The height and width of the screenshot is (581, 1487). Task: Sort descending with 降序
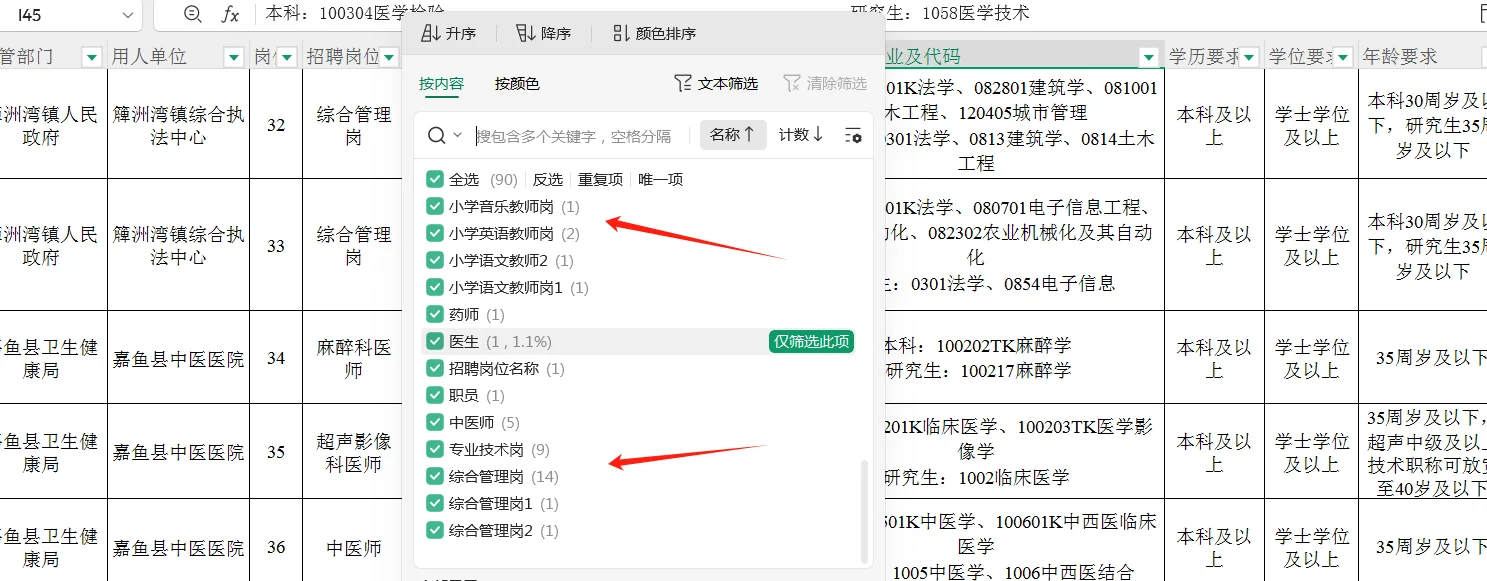[x=543, y=33]
